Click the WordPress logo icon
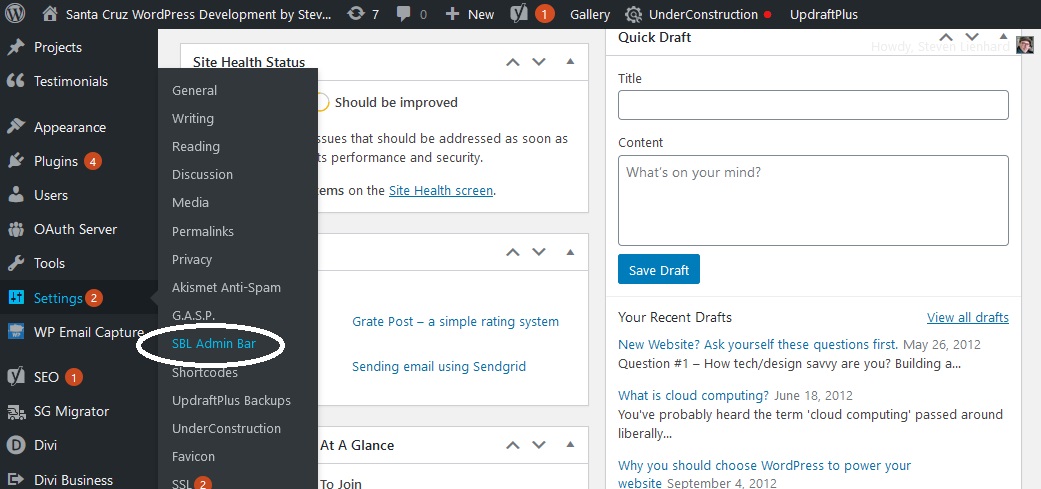The height and width of the screenshot is (489, 1041). (x=16, y=15)
